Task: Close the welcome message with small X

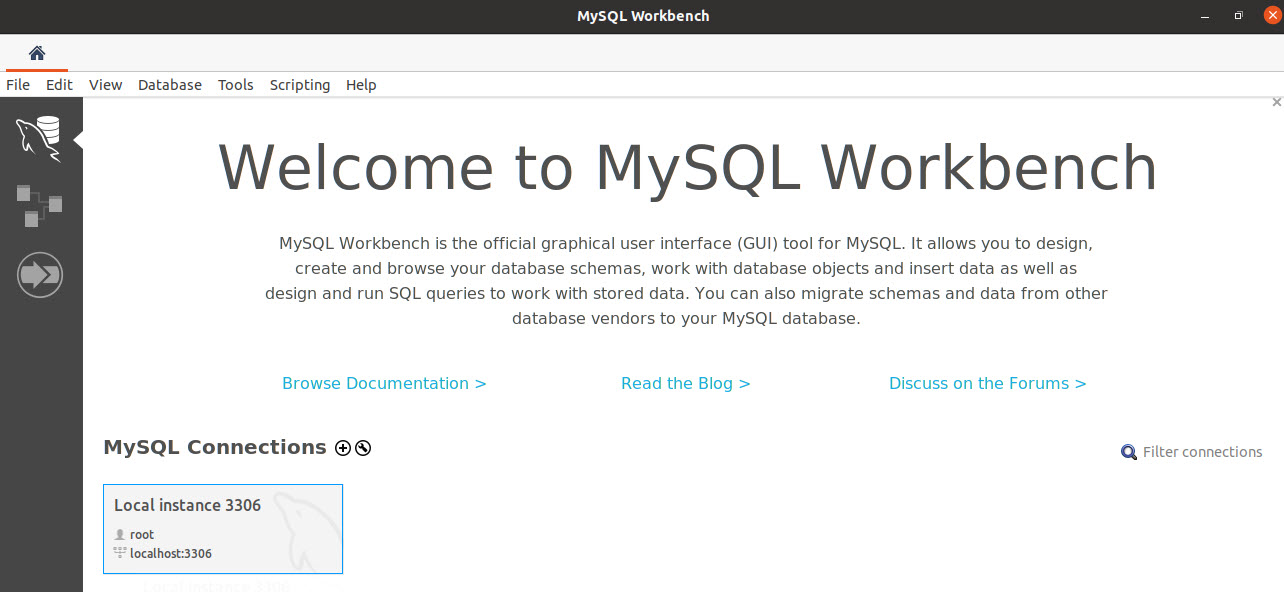Action: tap(1276, 102)
